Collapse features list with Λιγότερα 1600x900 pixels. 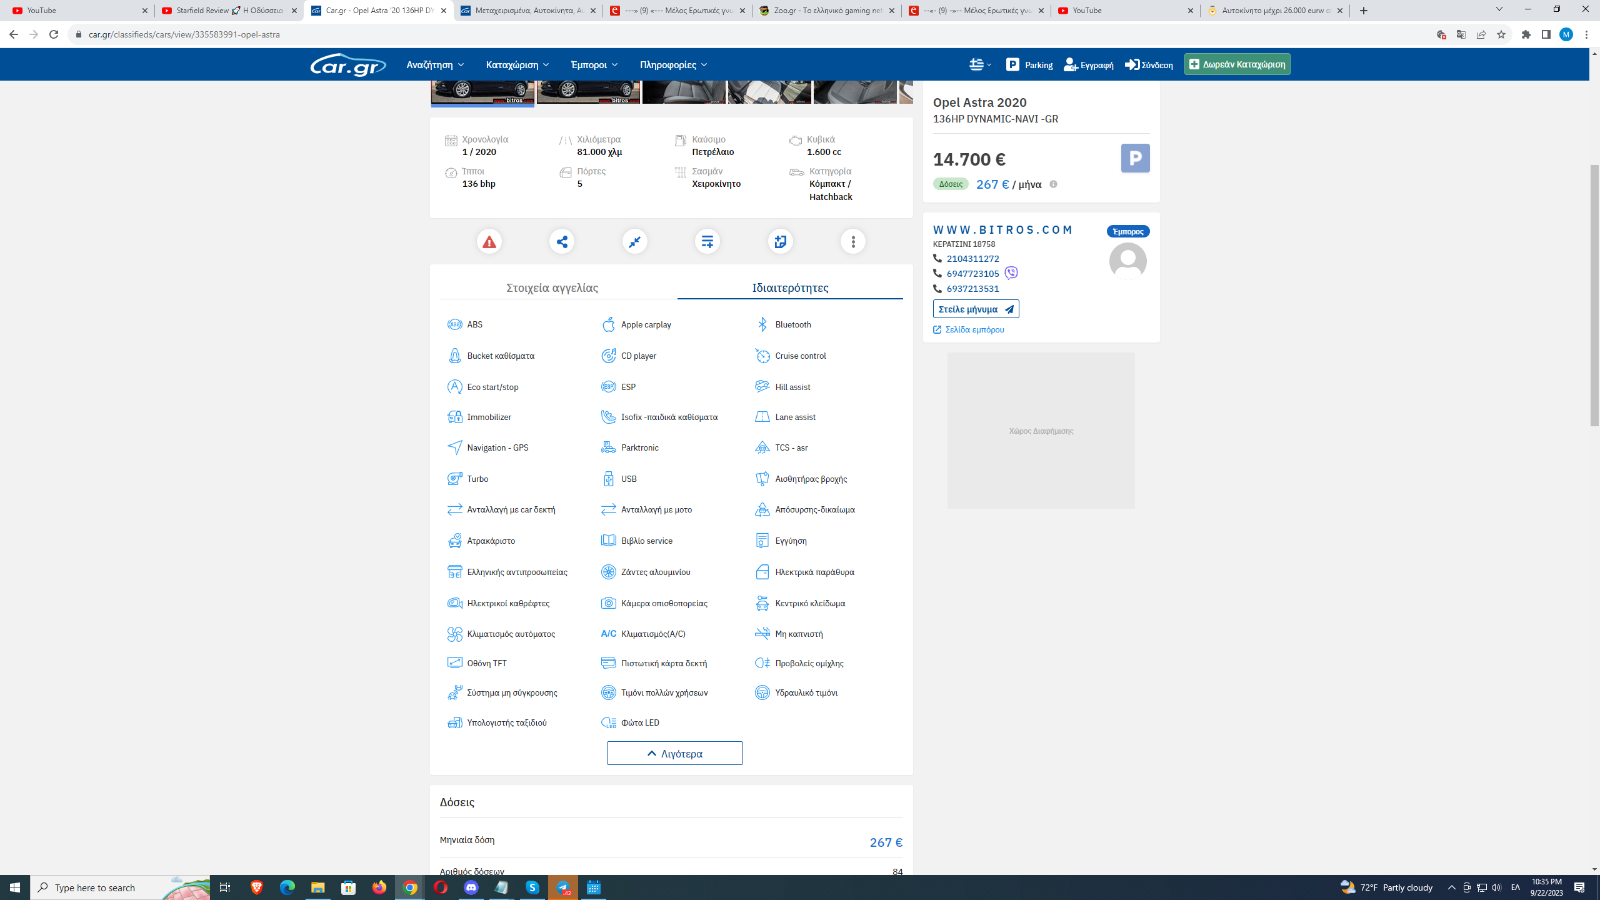tap(675, 753)
